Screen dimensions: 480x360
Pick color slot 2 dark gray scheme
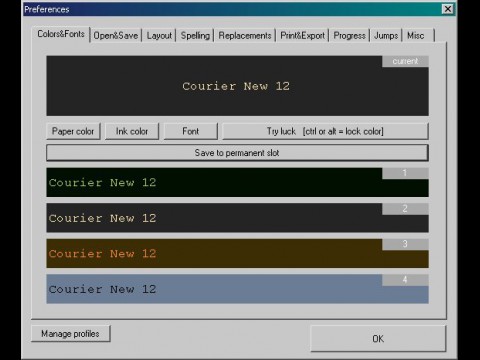click(237, 218)
